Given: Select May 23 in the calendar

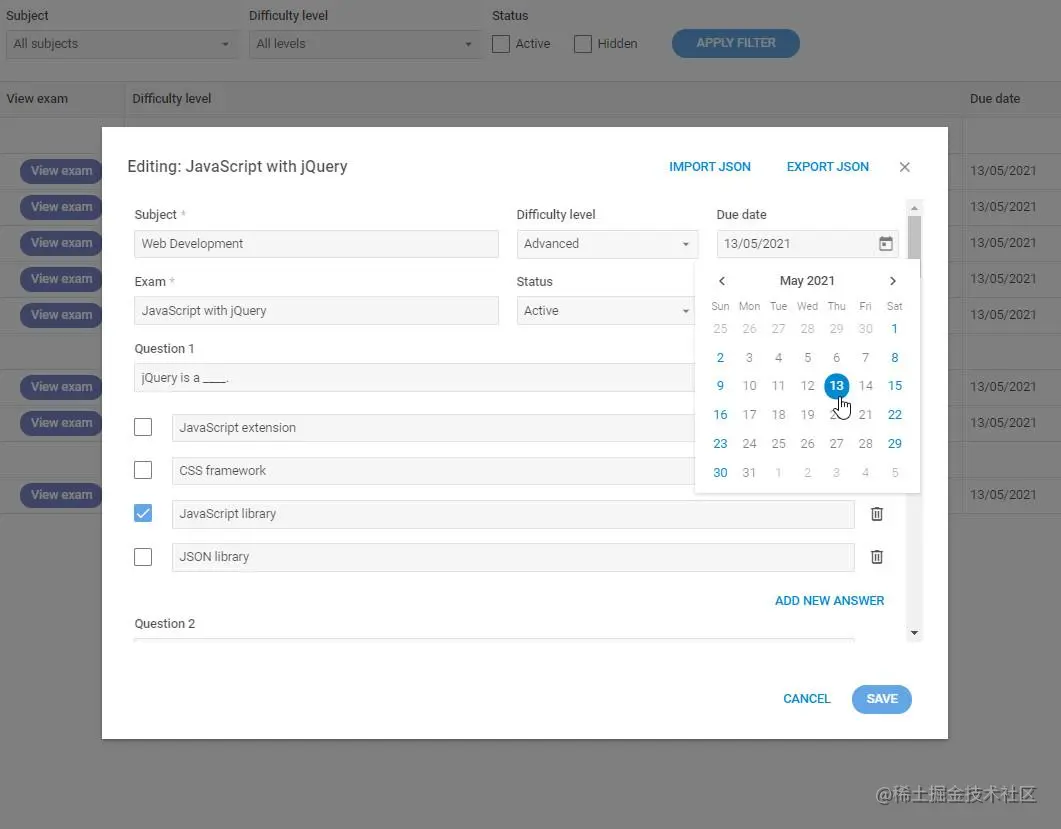Looking at the screenshot, I should pos(720,443).
